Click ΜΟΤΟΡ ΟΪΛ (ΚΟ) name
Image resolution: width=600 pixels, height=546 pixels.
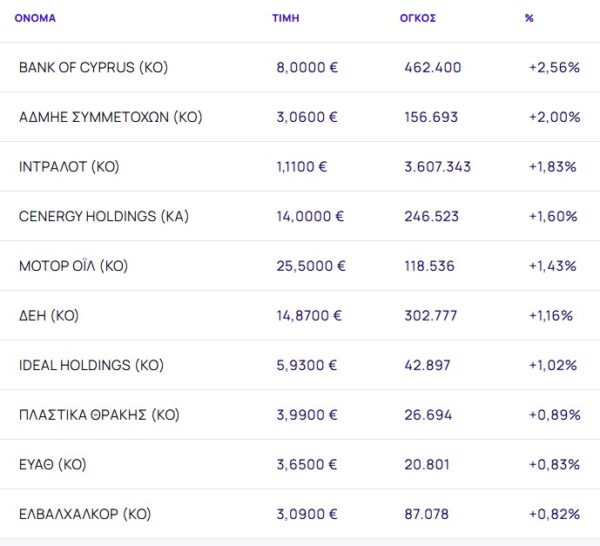click(73, 266)
